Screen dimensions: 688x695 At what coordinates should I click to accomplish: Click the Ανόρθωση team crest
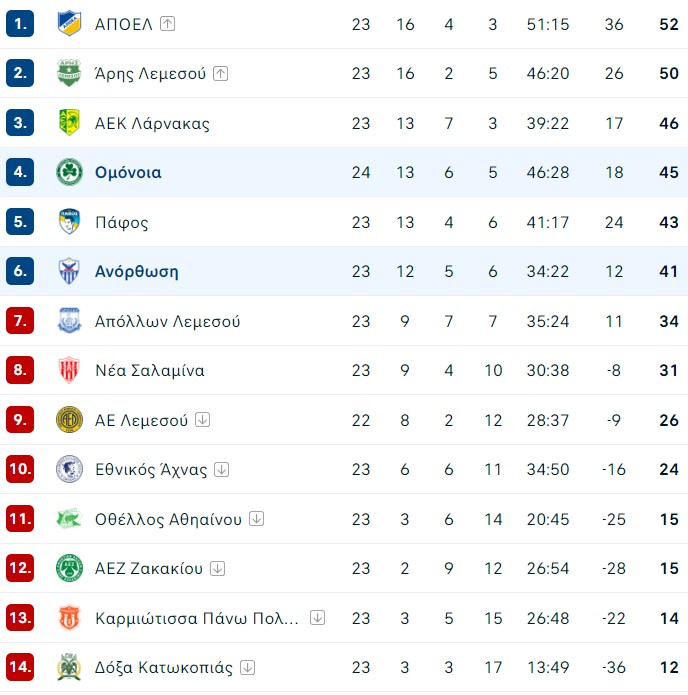pyautogui.click(x=69, y=271)
